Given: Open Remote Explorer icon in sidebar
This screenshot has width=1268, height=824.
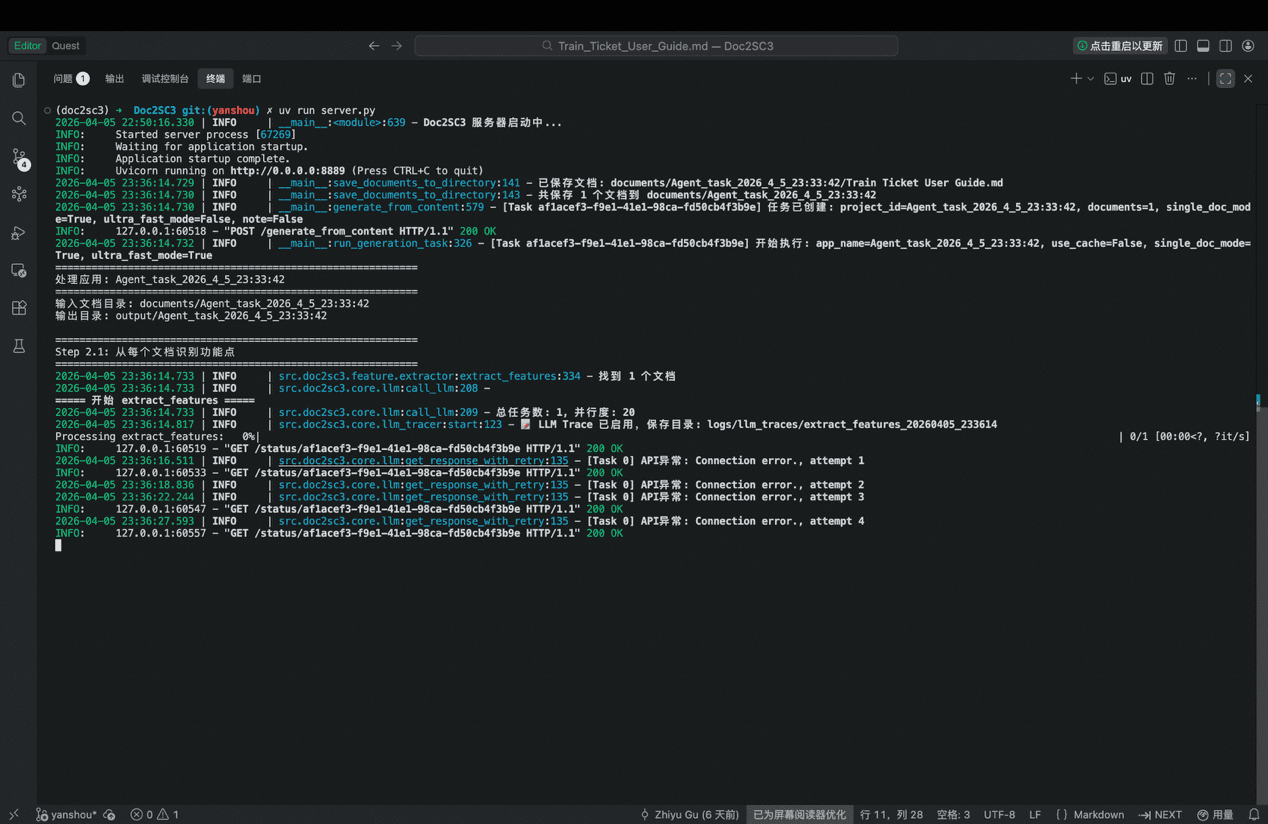Looking at the screenshot, I should [19, 271].
